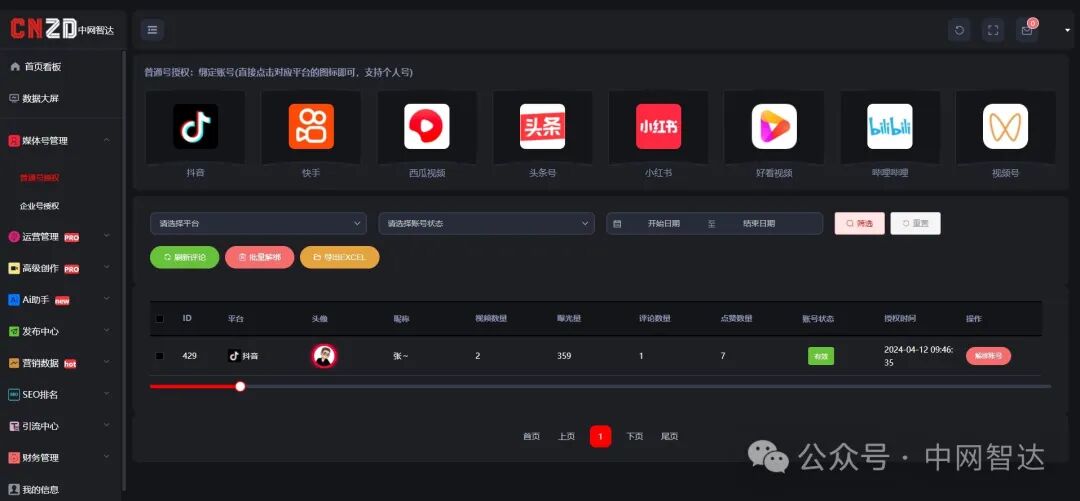Image resolution: width=1080 pixels, height=501 pixels.
Task: Click the Kuaishou platform icon
Action: click(x=311, y=127)
